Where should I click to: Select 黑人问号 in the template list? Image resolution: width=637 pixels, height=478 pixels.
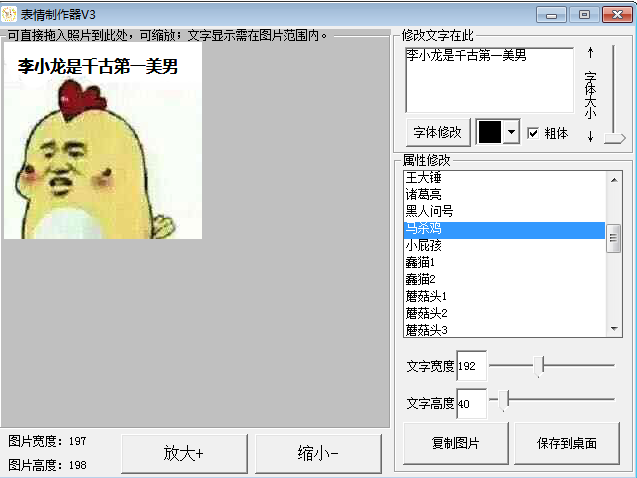pos(505,211)
